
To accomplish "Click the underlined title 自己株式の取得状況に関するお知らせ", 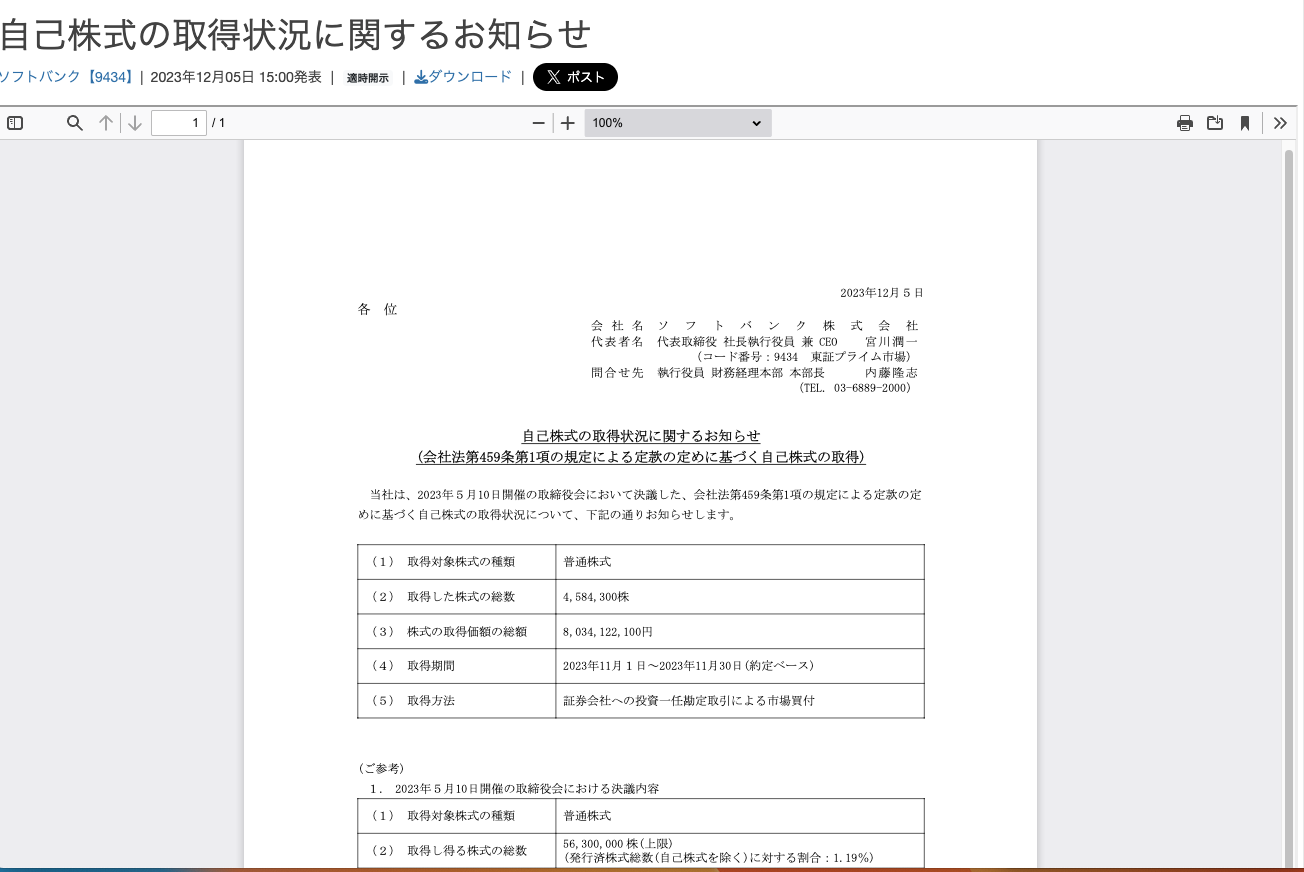I will pos(641,436).
